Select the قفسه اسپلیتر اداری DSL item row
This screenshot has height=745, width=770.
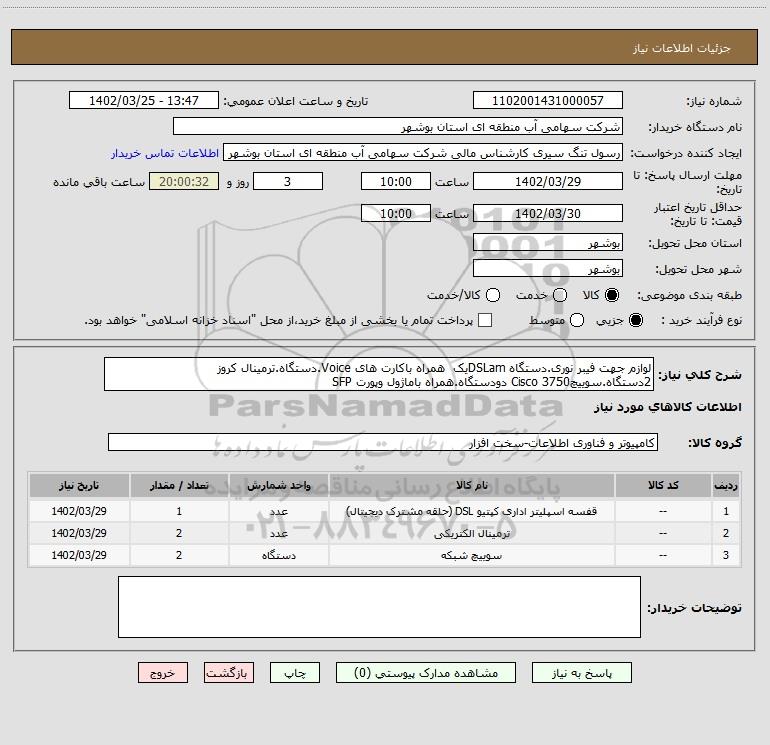pyautogui.click(x=385, y=511)
